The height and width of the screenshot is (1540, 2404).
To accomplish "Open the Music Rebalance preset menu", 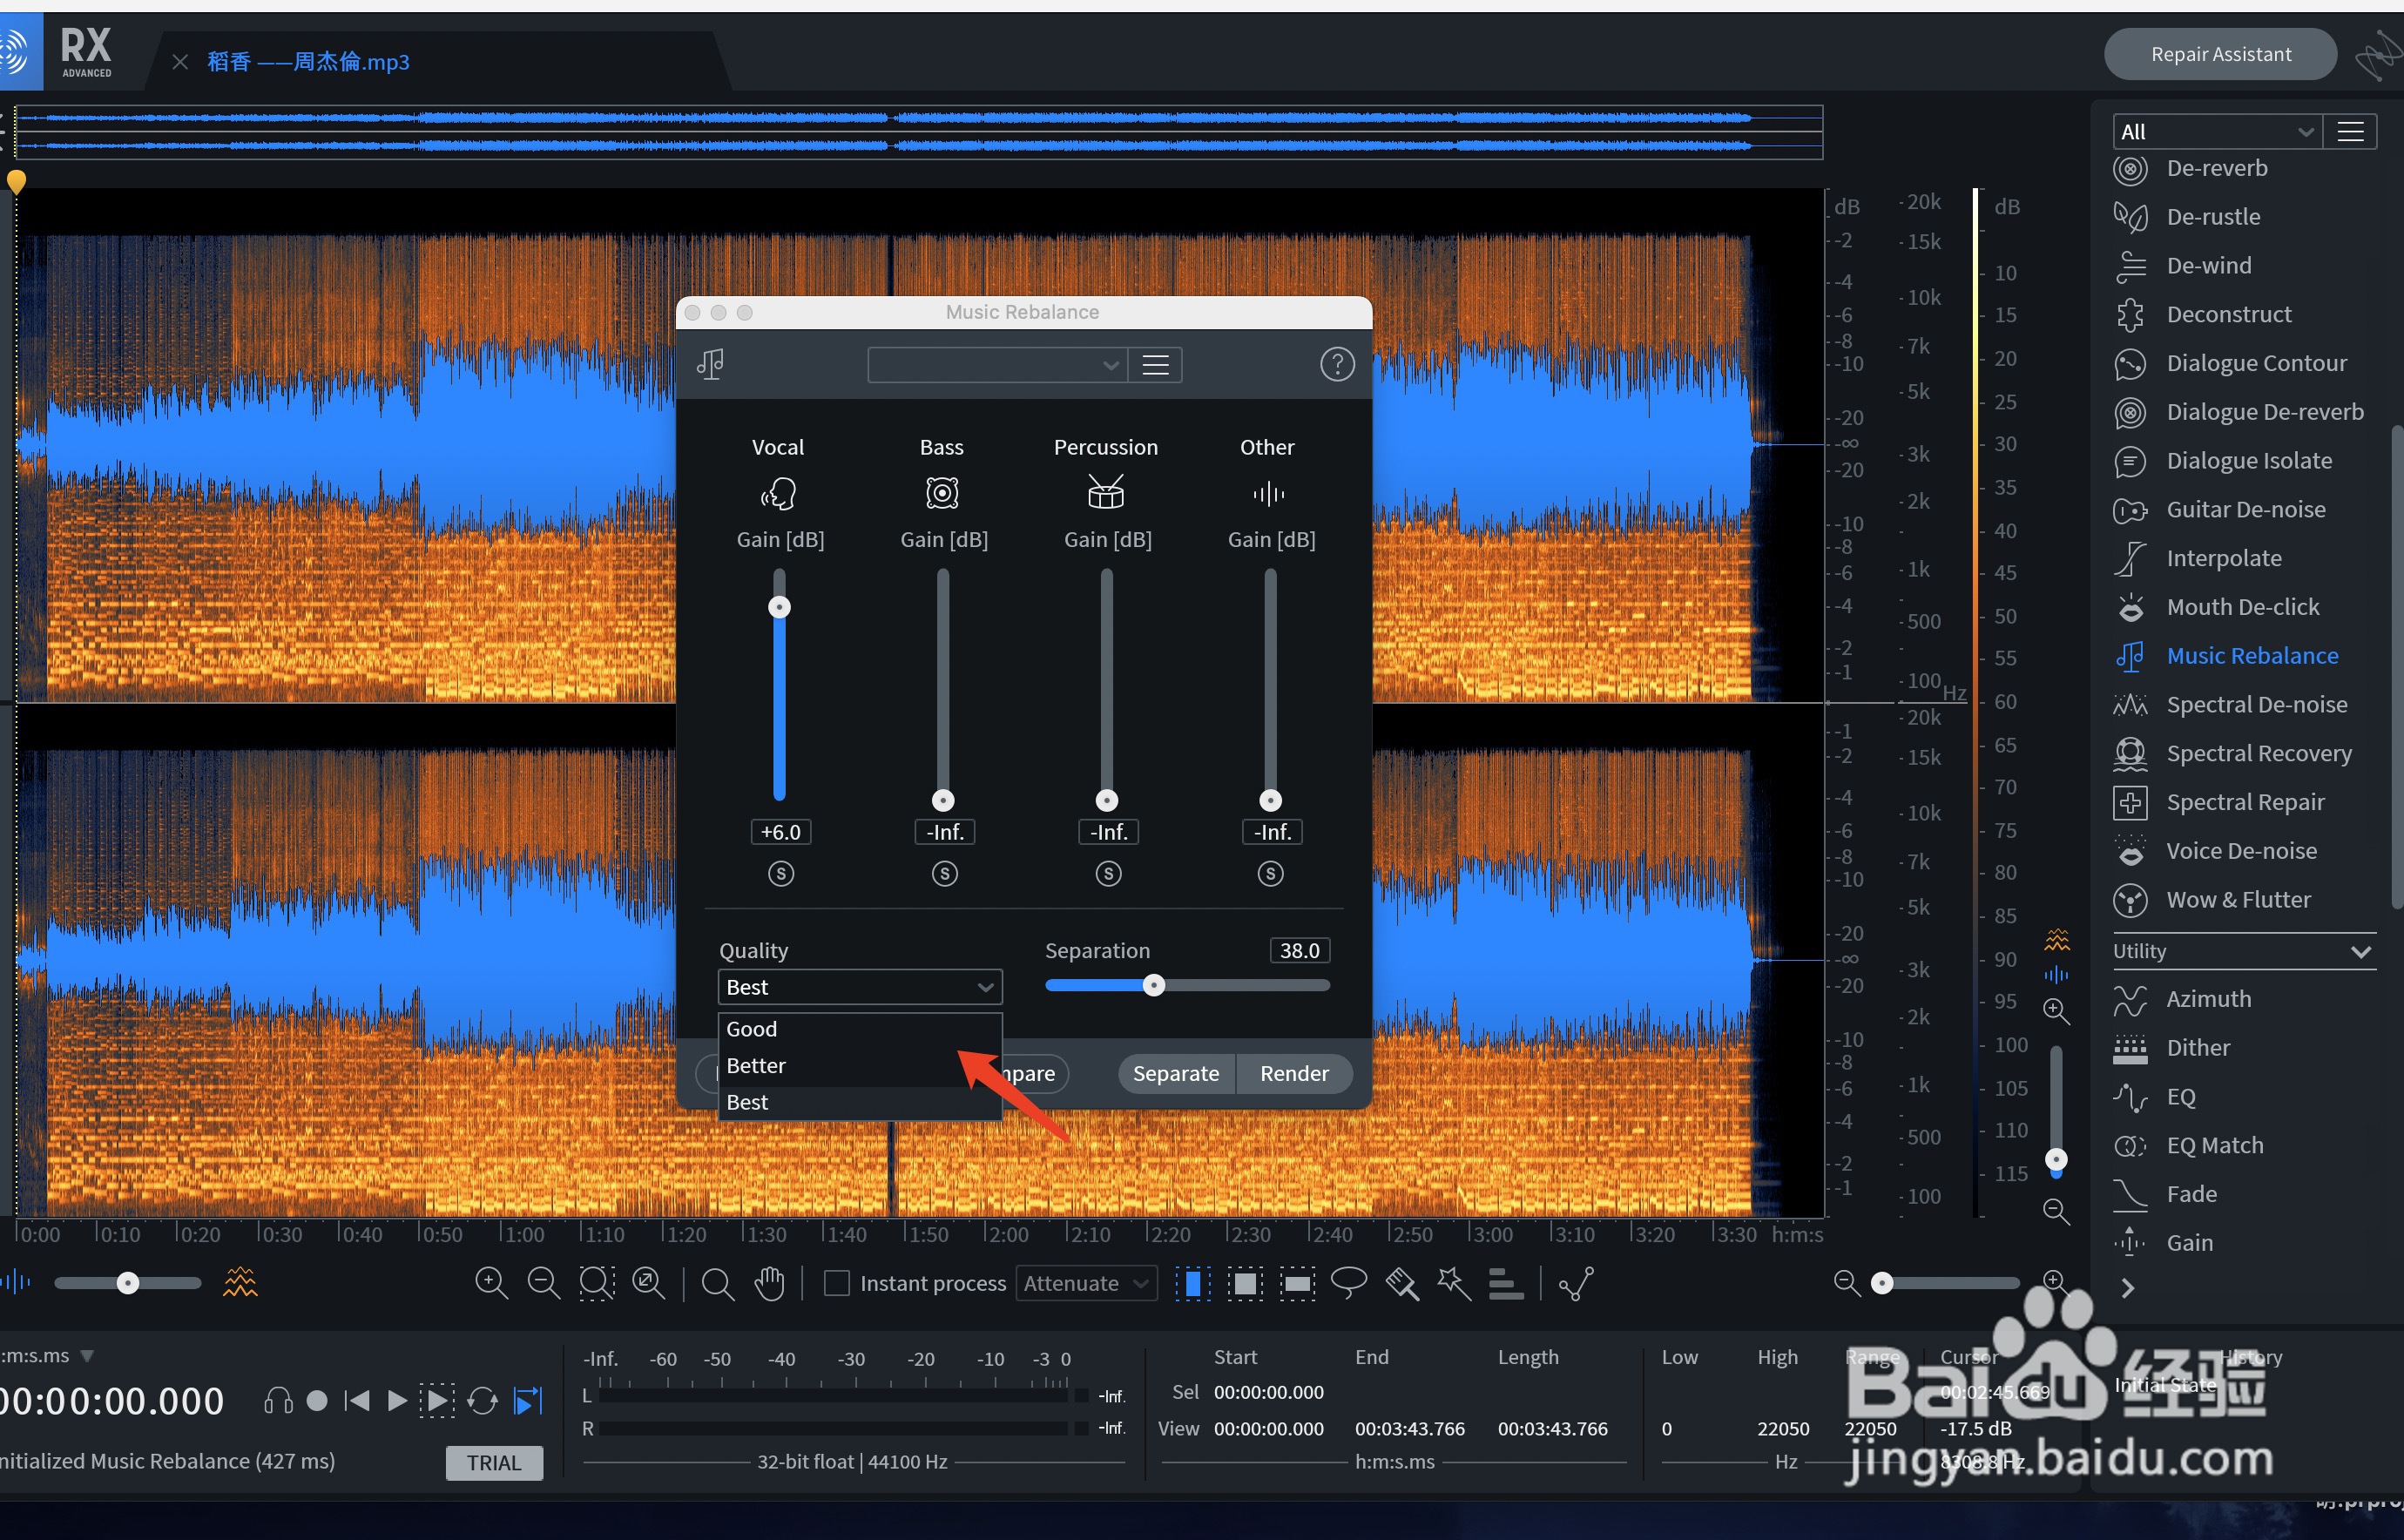I will [x=1156, y=365].
